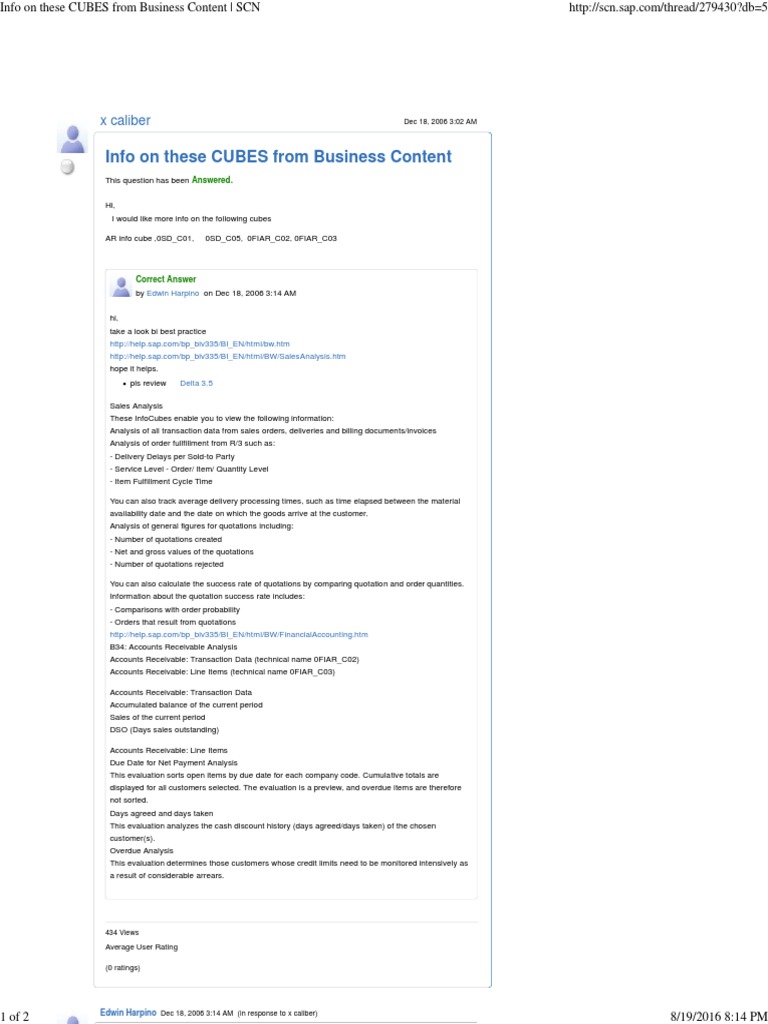Click the 'in response to x caliber' link
The image size is (768, 1024).
point(277,1013)
